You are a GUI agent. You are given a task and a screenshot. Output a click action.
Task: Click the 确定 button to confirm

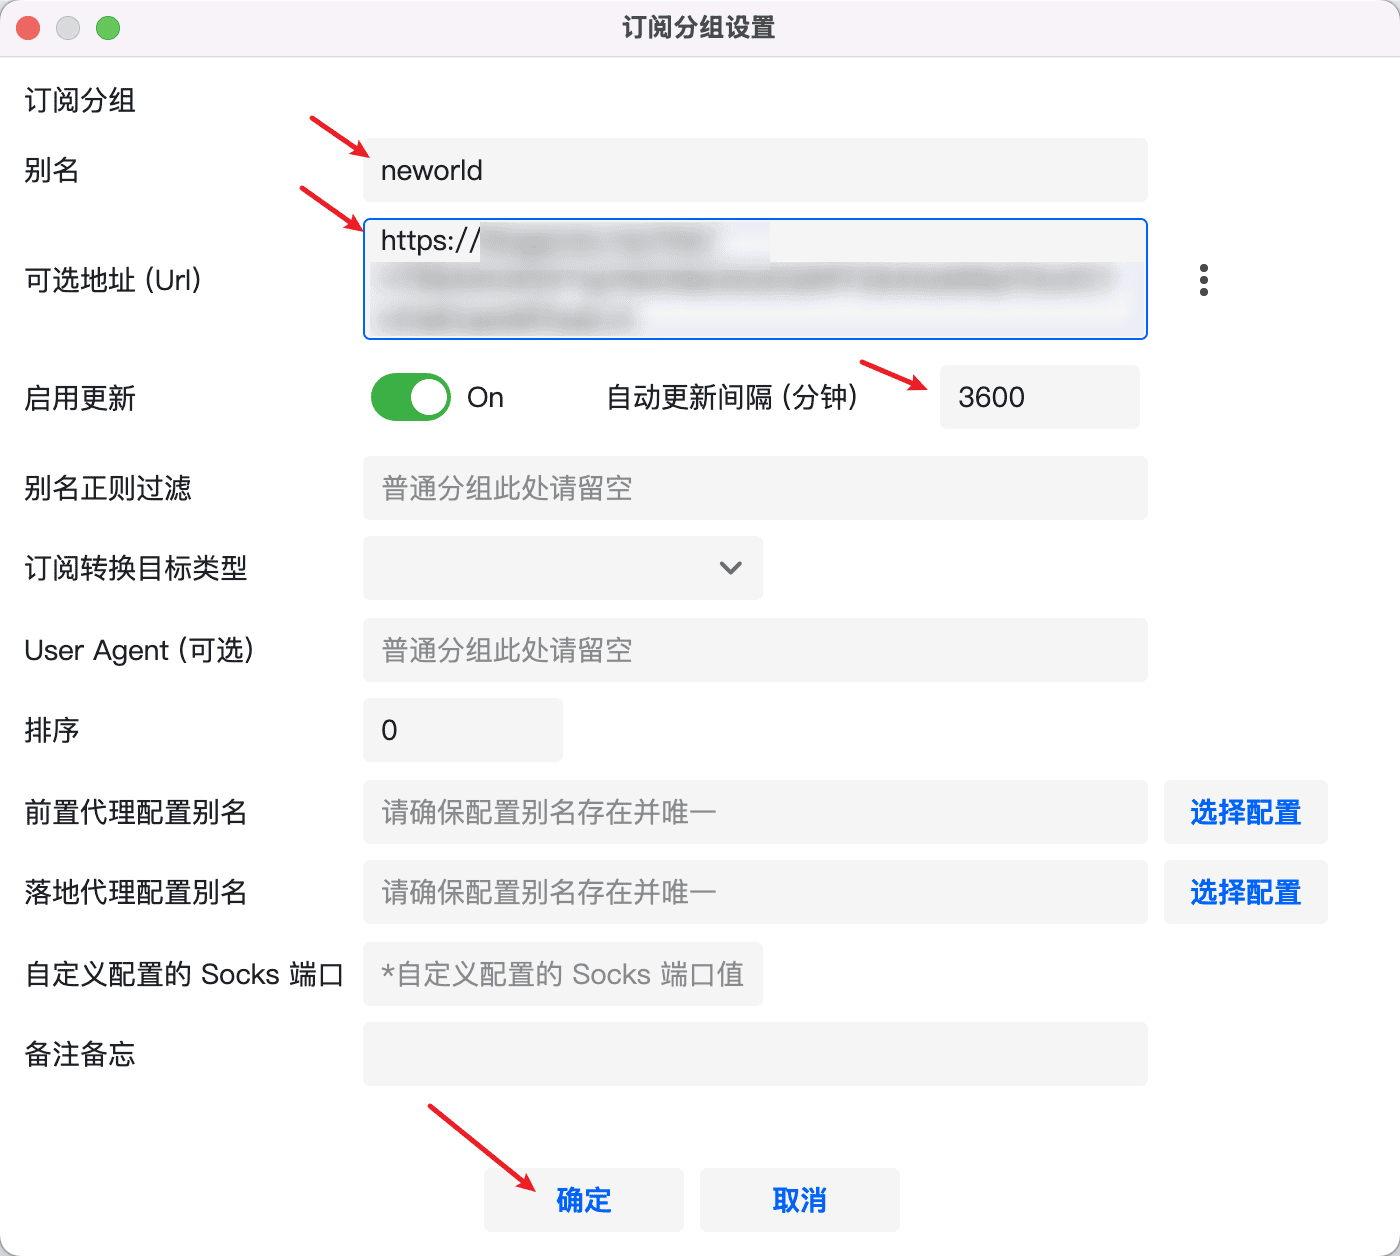click(x=584, y=1199)
